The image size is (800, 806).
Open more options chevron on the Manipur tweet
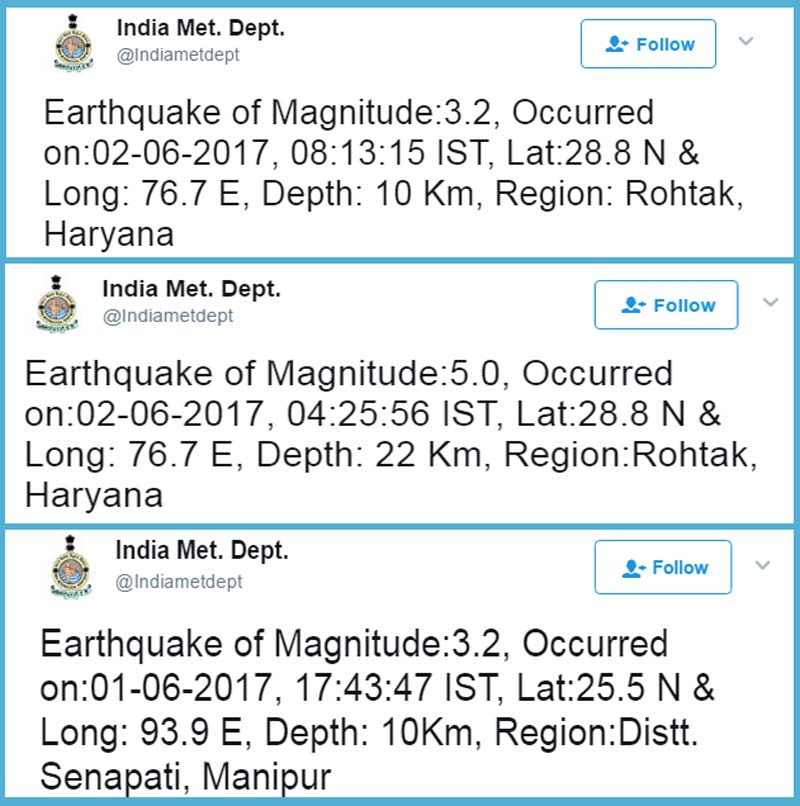[762, 565]
